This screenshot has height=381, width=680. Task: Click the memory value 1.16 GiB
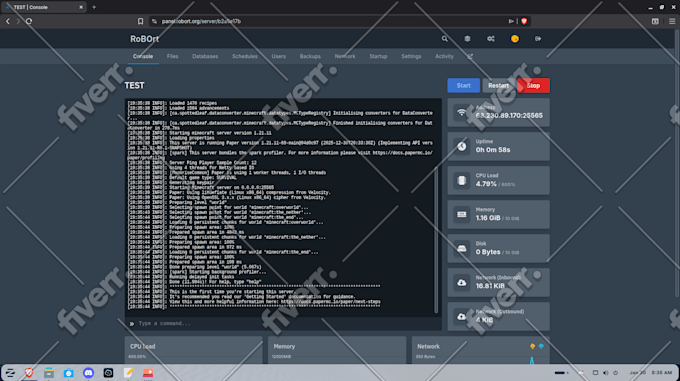tap(488, 218)
